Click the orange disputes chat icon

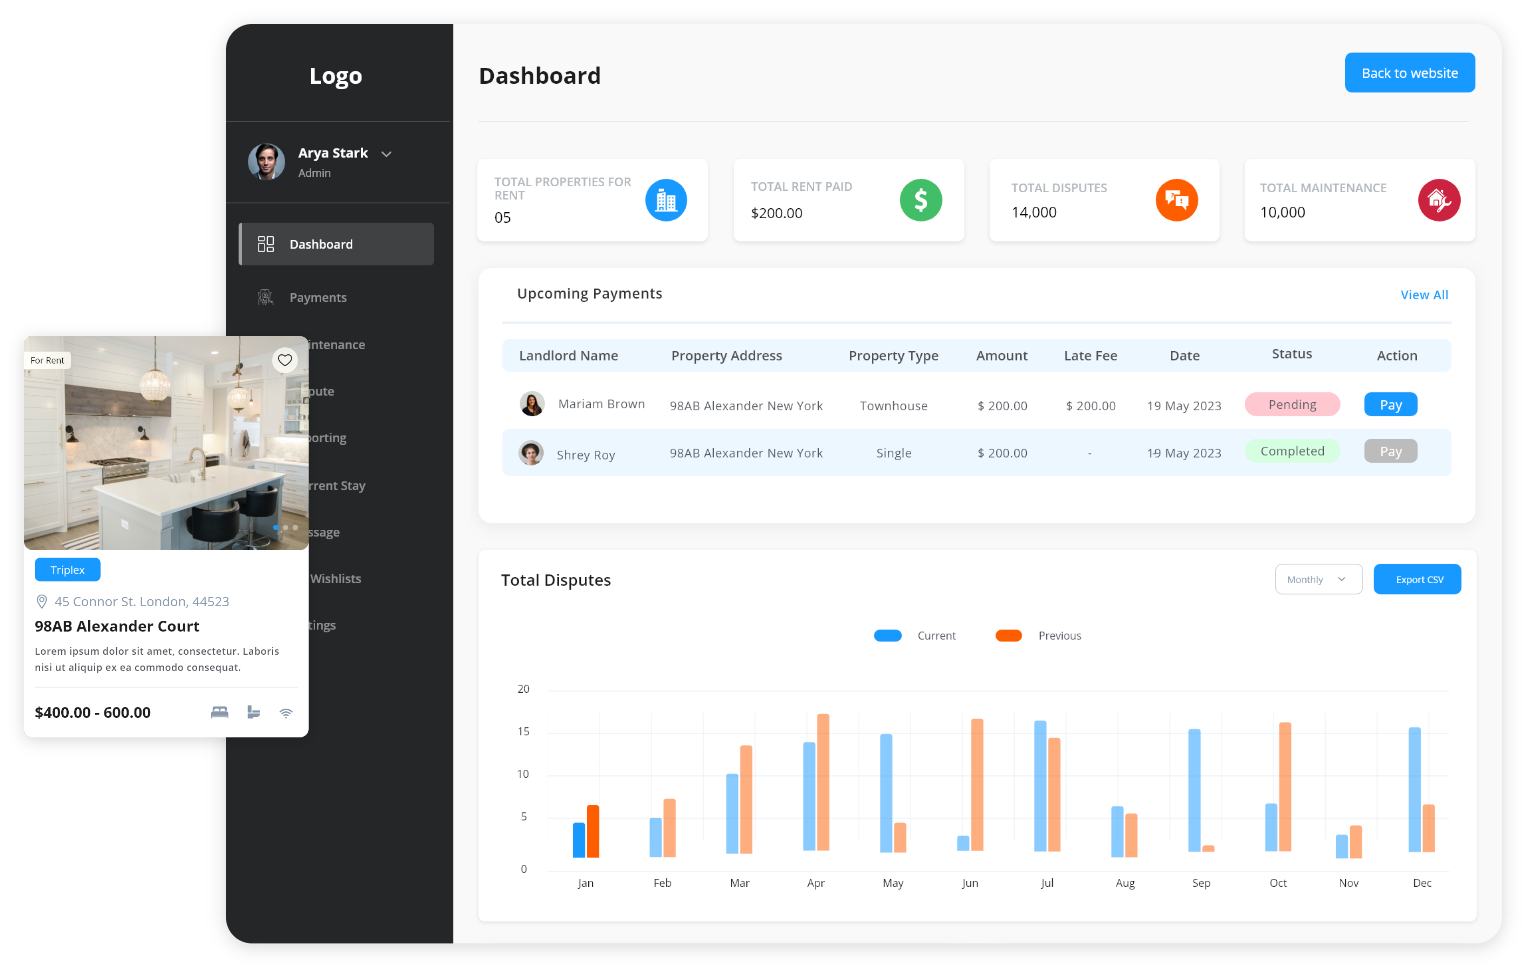(1176, 200)
